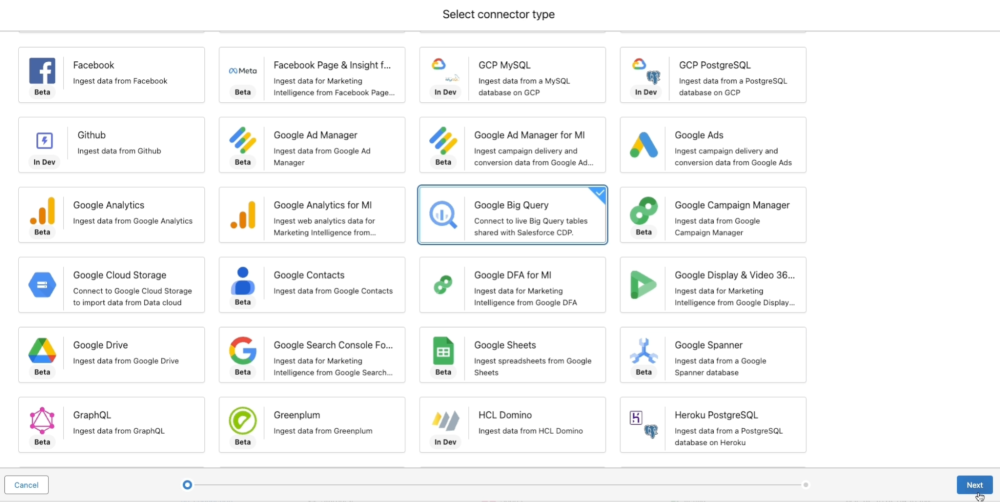1000x502 pixels.
Task: Select the Google Analytics bar chart icon
Action: point(42,211)
